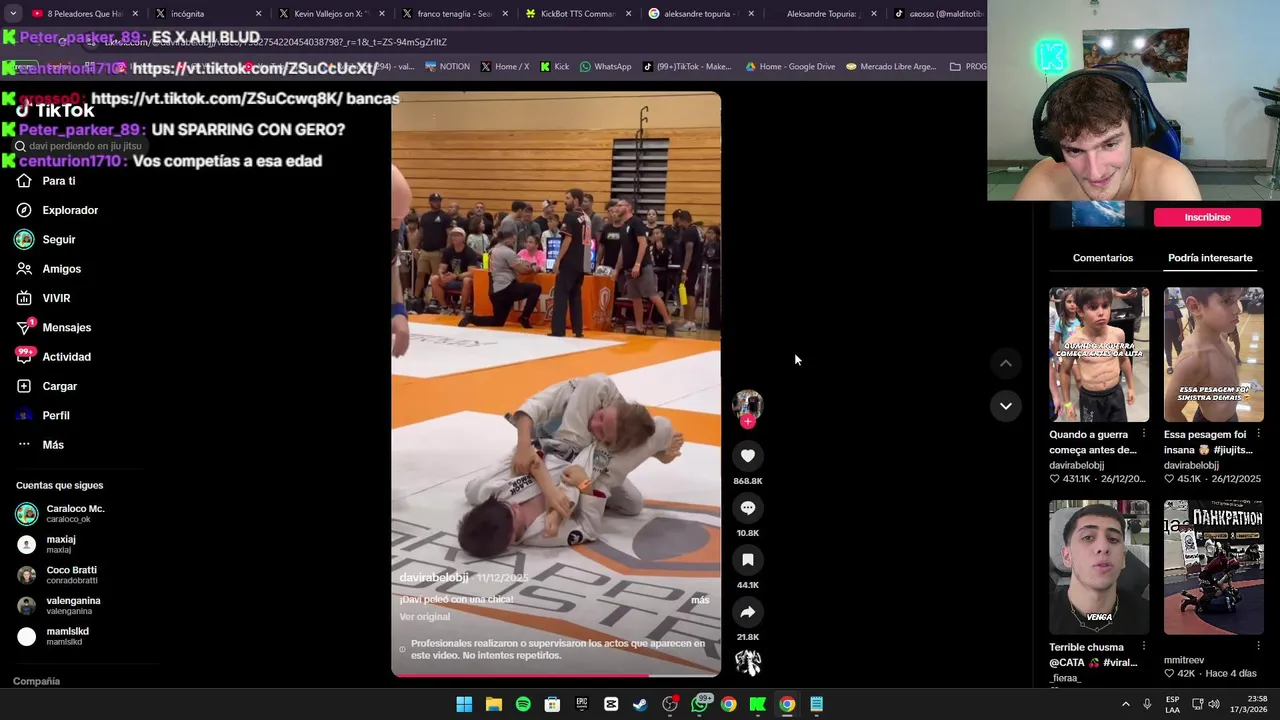The image size is (1280, 720).
Task: Play Terrible chusma video thumbnail
Action: (x=1099, y=567)
